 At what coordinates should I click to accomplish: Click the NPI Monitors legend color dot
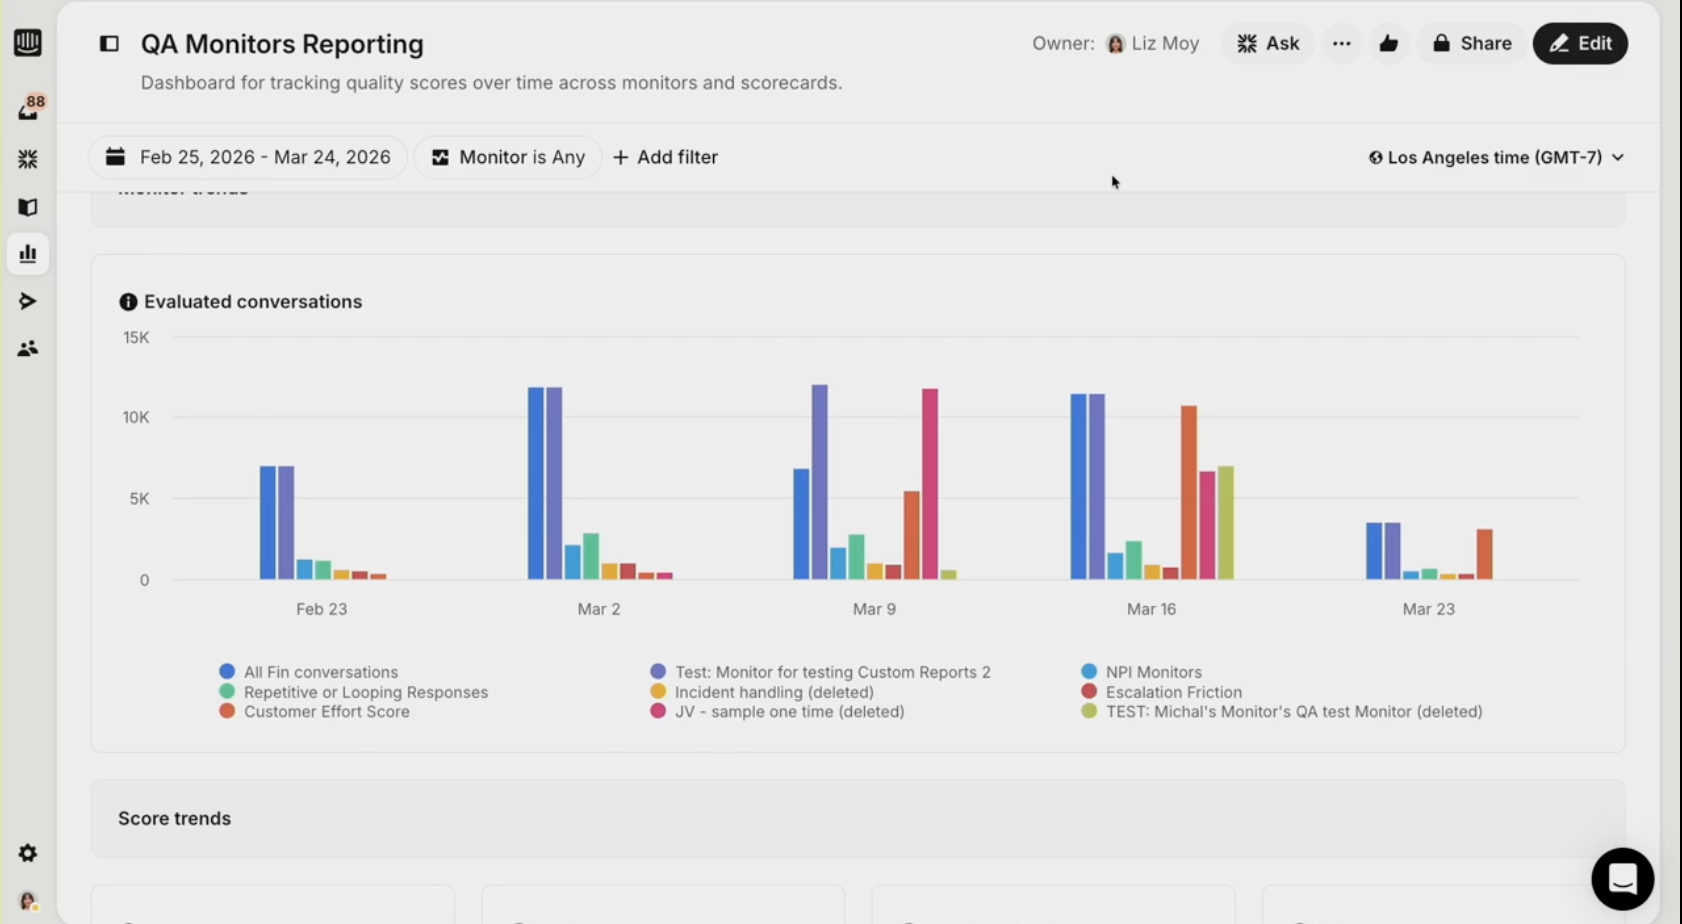[x=1089, y=672]
